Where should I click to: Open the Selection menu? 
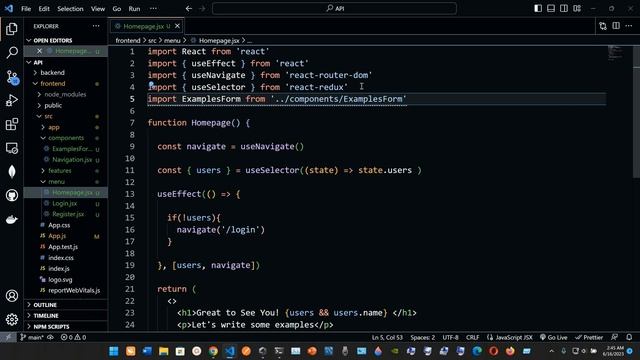click(x=70, y=9)
